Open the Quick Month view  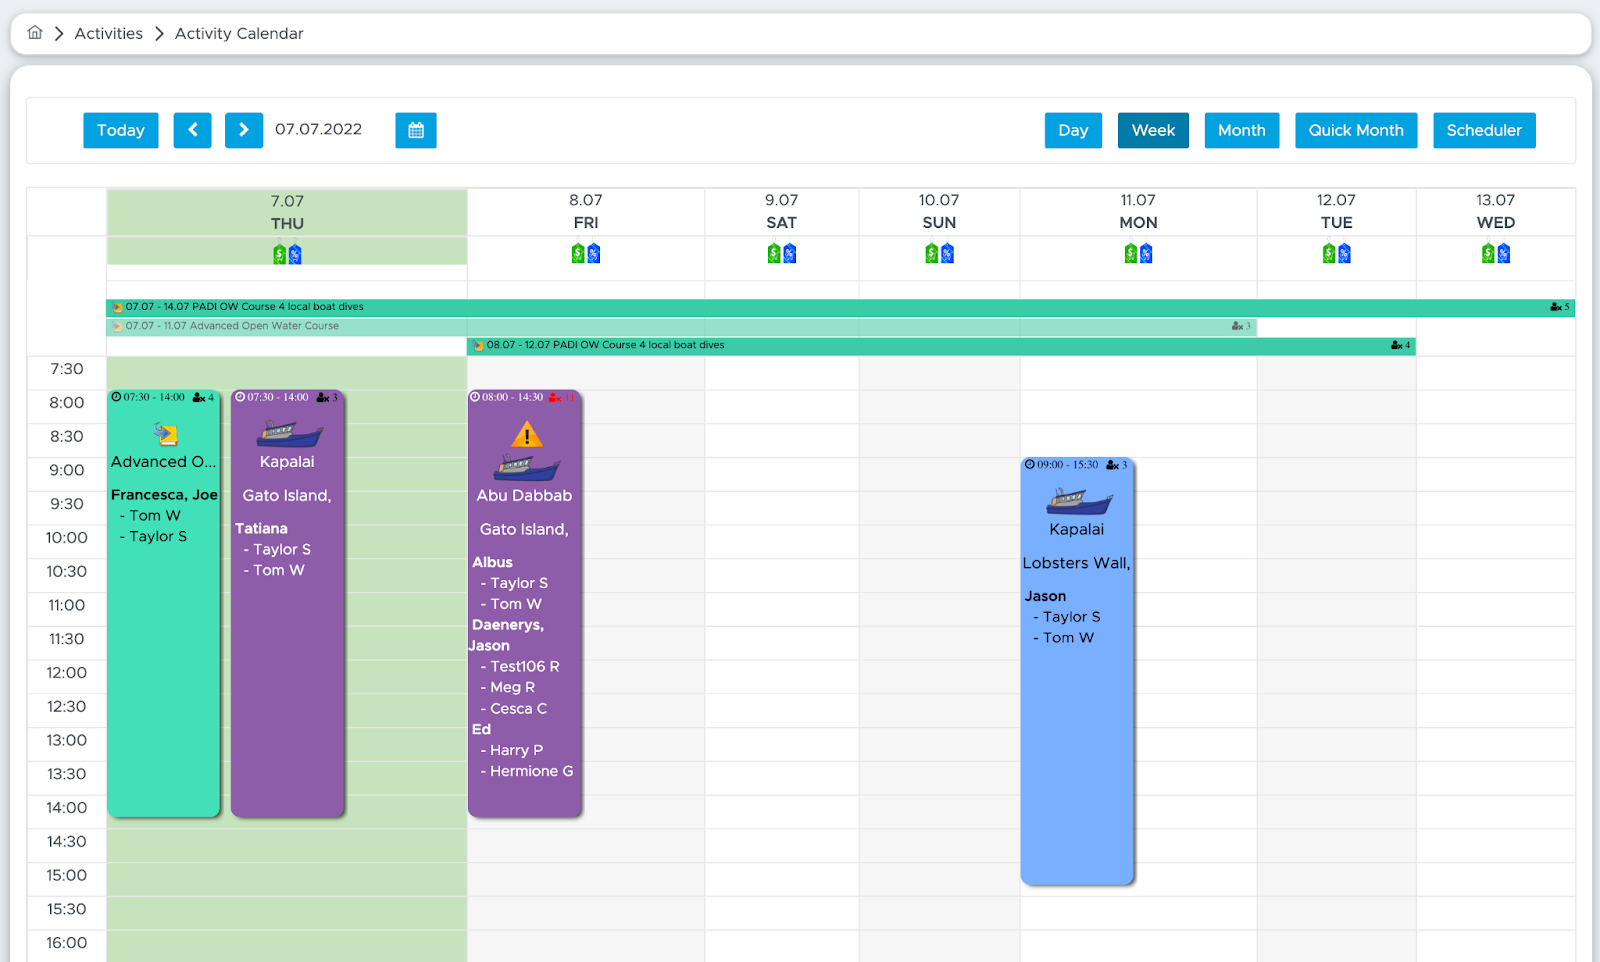pyautogui.click(x=1356, y=130)
